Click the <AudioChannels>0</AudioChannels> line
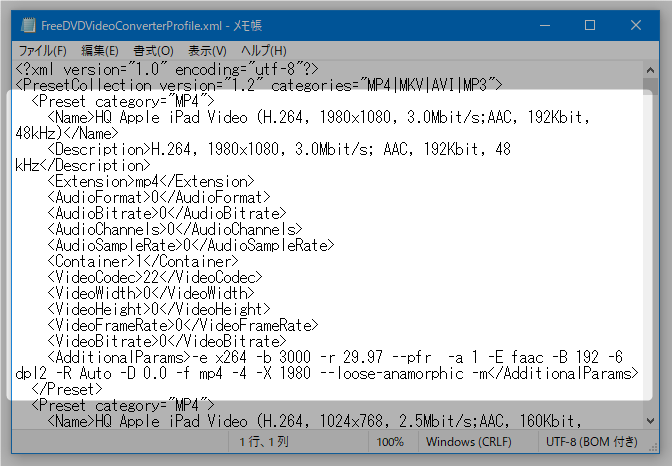The width and height of the screenshot is (672, 466). (175, 230)
